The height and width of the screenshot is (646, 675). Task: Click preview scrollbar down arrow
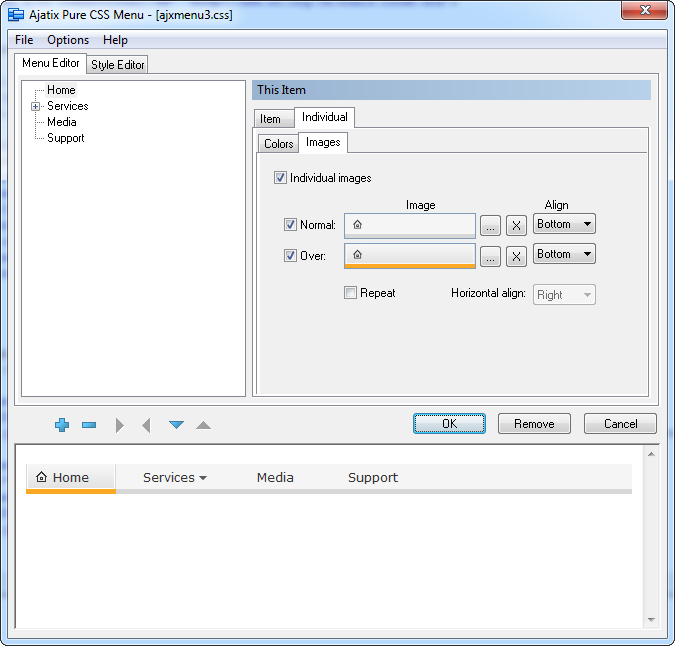pyautogui.click(x=651, y=620)
